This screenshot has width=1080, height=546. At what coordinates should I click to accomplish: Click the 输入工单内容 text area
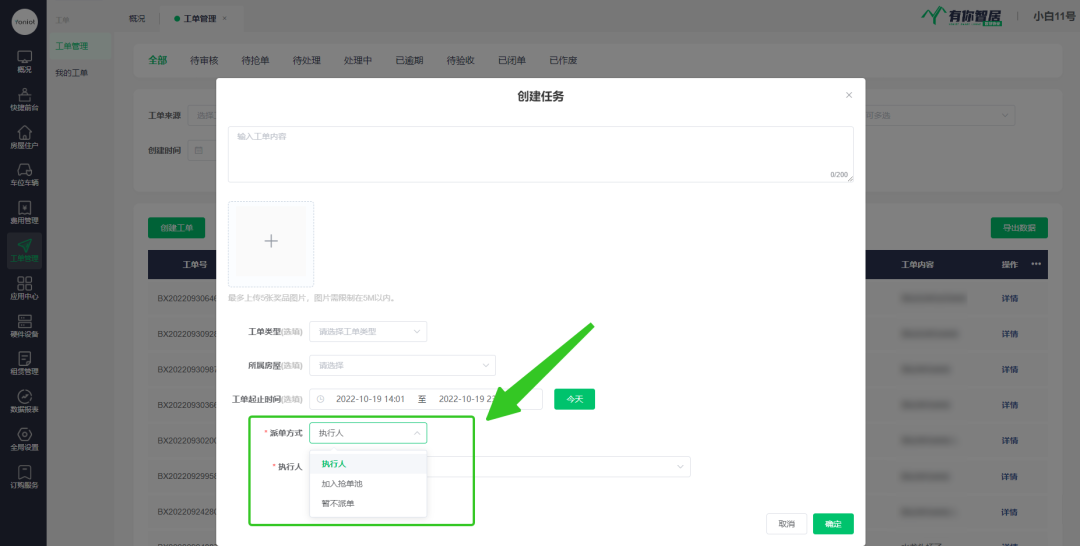coord(540,154)
